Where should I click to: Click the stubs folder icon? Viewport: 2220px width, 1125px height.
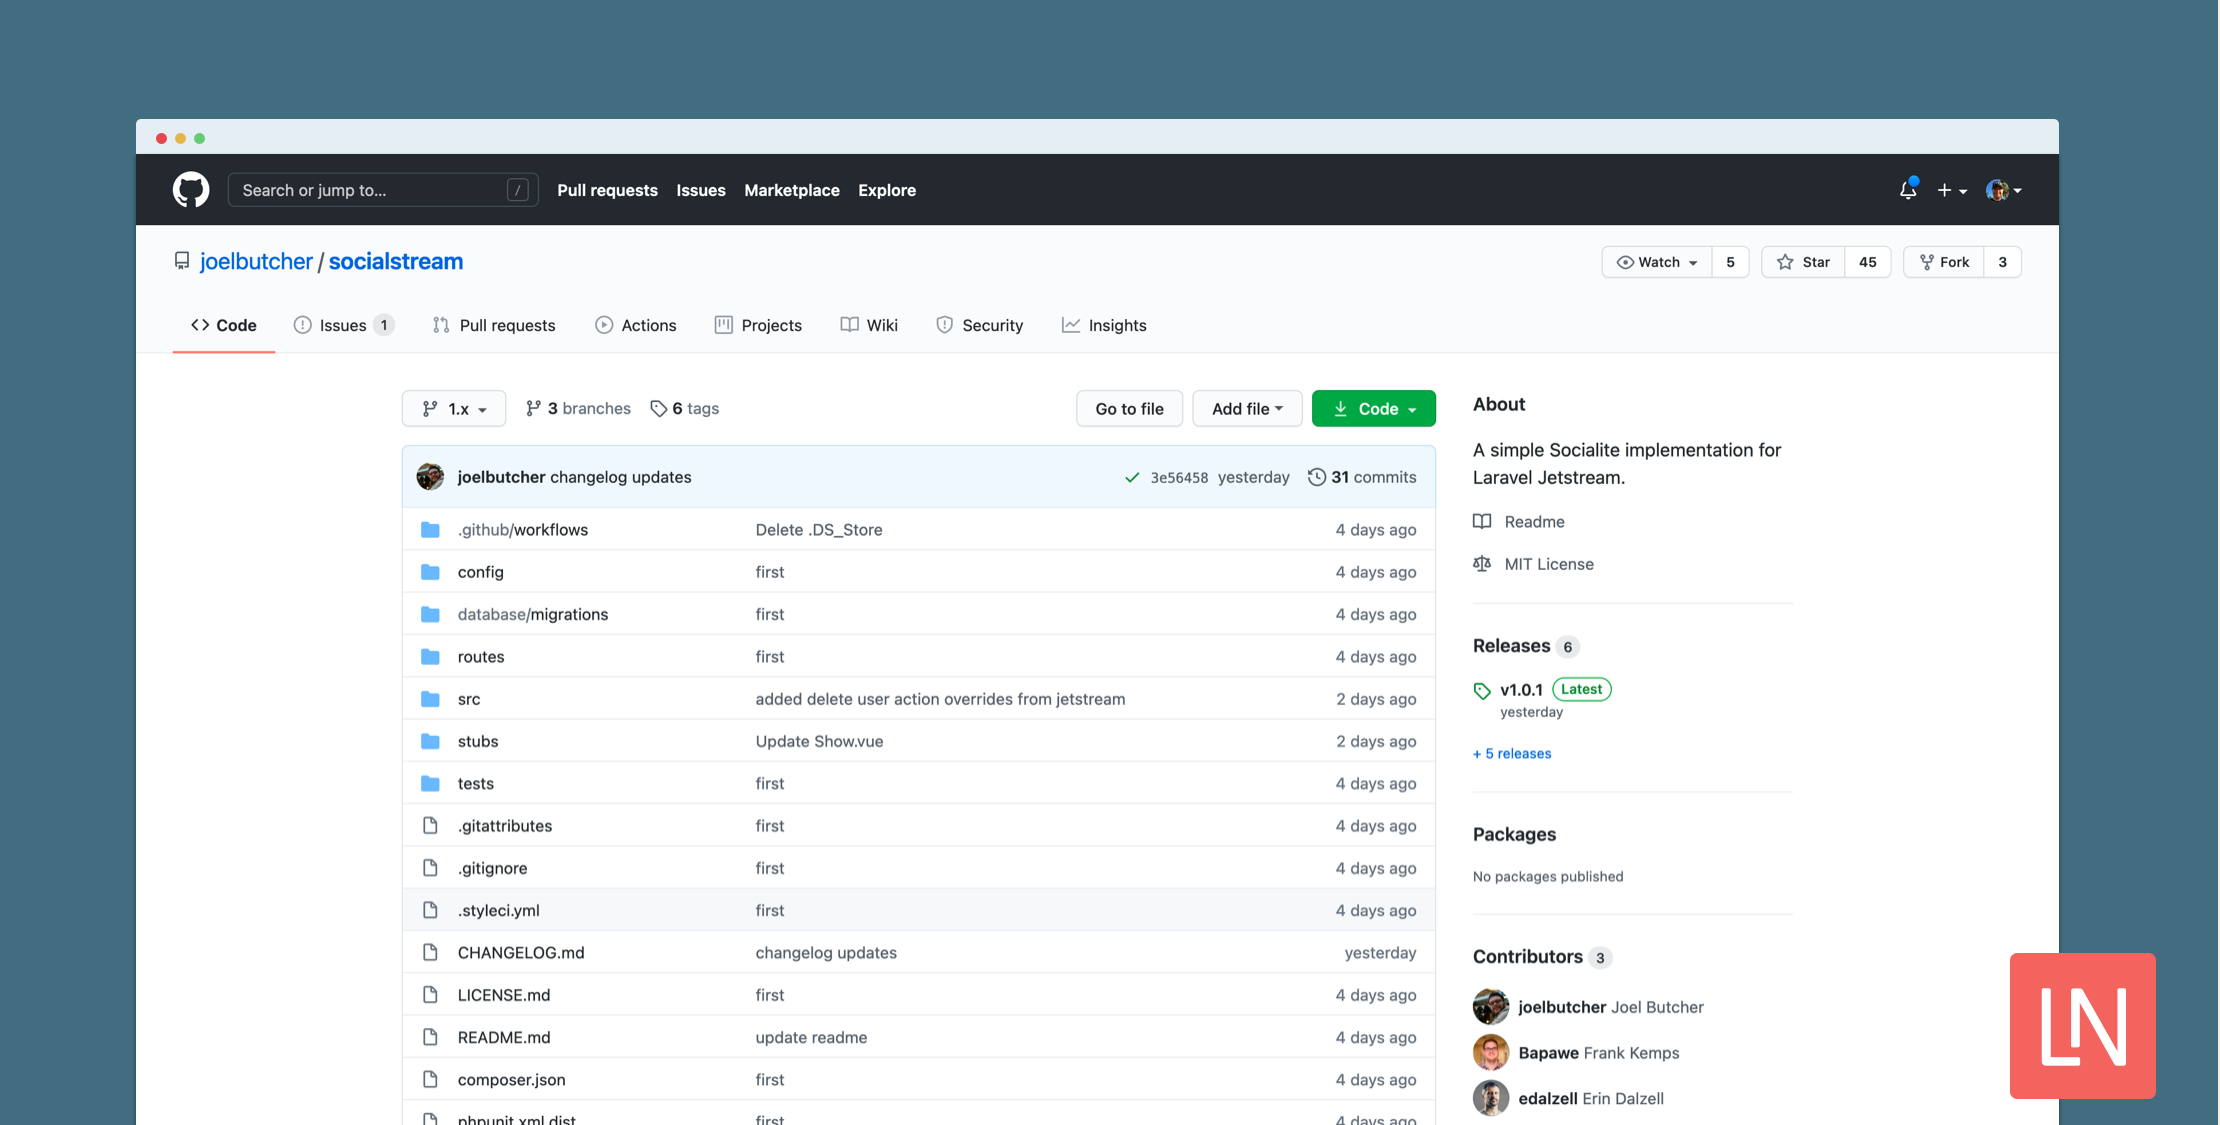[x=430, y=741]
